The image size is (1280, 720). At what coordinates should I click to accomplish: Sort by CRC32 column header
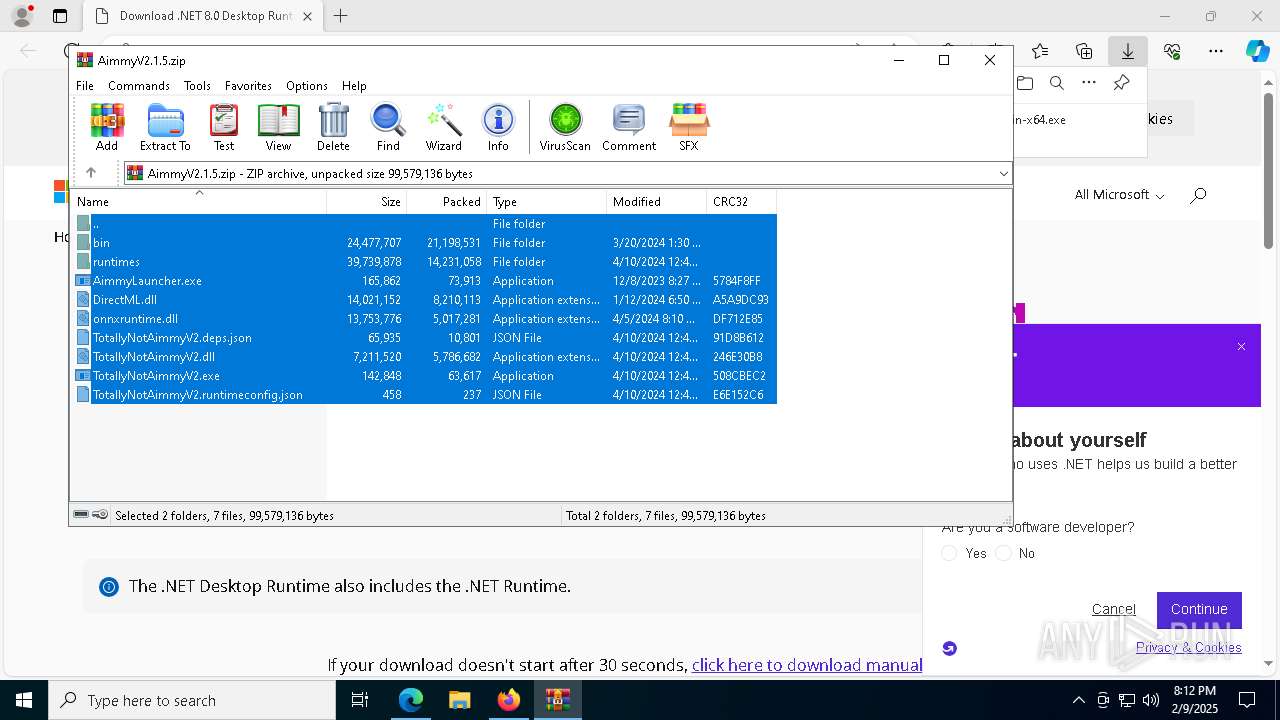(741, 201)
